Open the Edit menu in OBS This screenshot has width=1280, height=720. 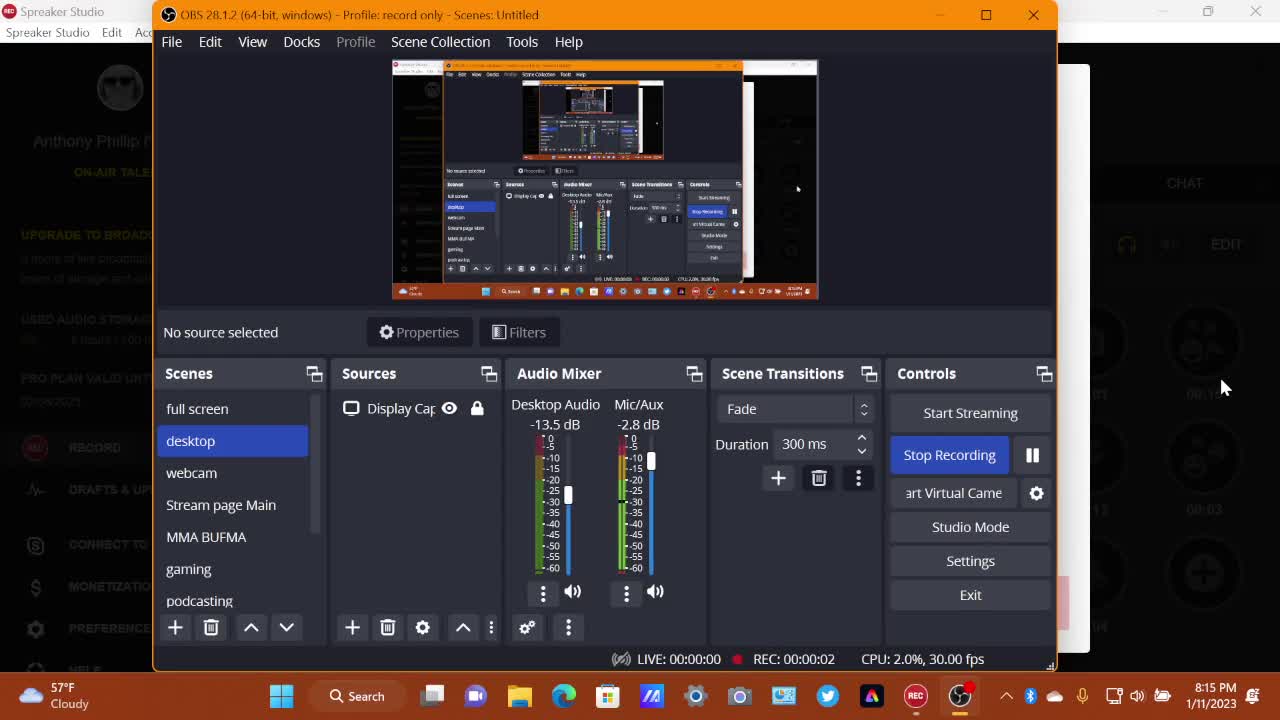[210, 42]
